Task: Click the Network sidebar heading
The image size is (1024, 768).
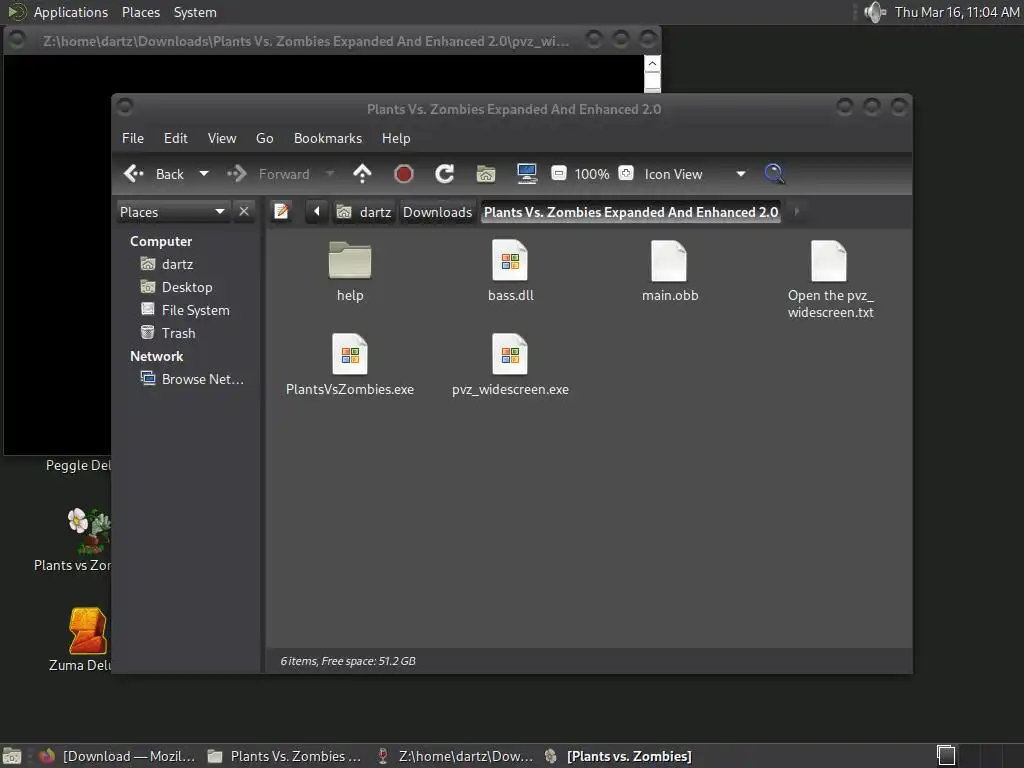Action: tap(157, 357)
